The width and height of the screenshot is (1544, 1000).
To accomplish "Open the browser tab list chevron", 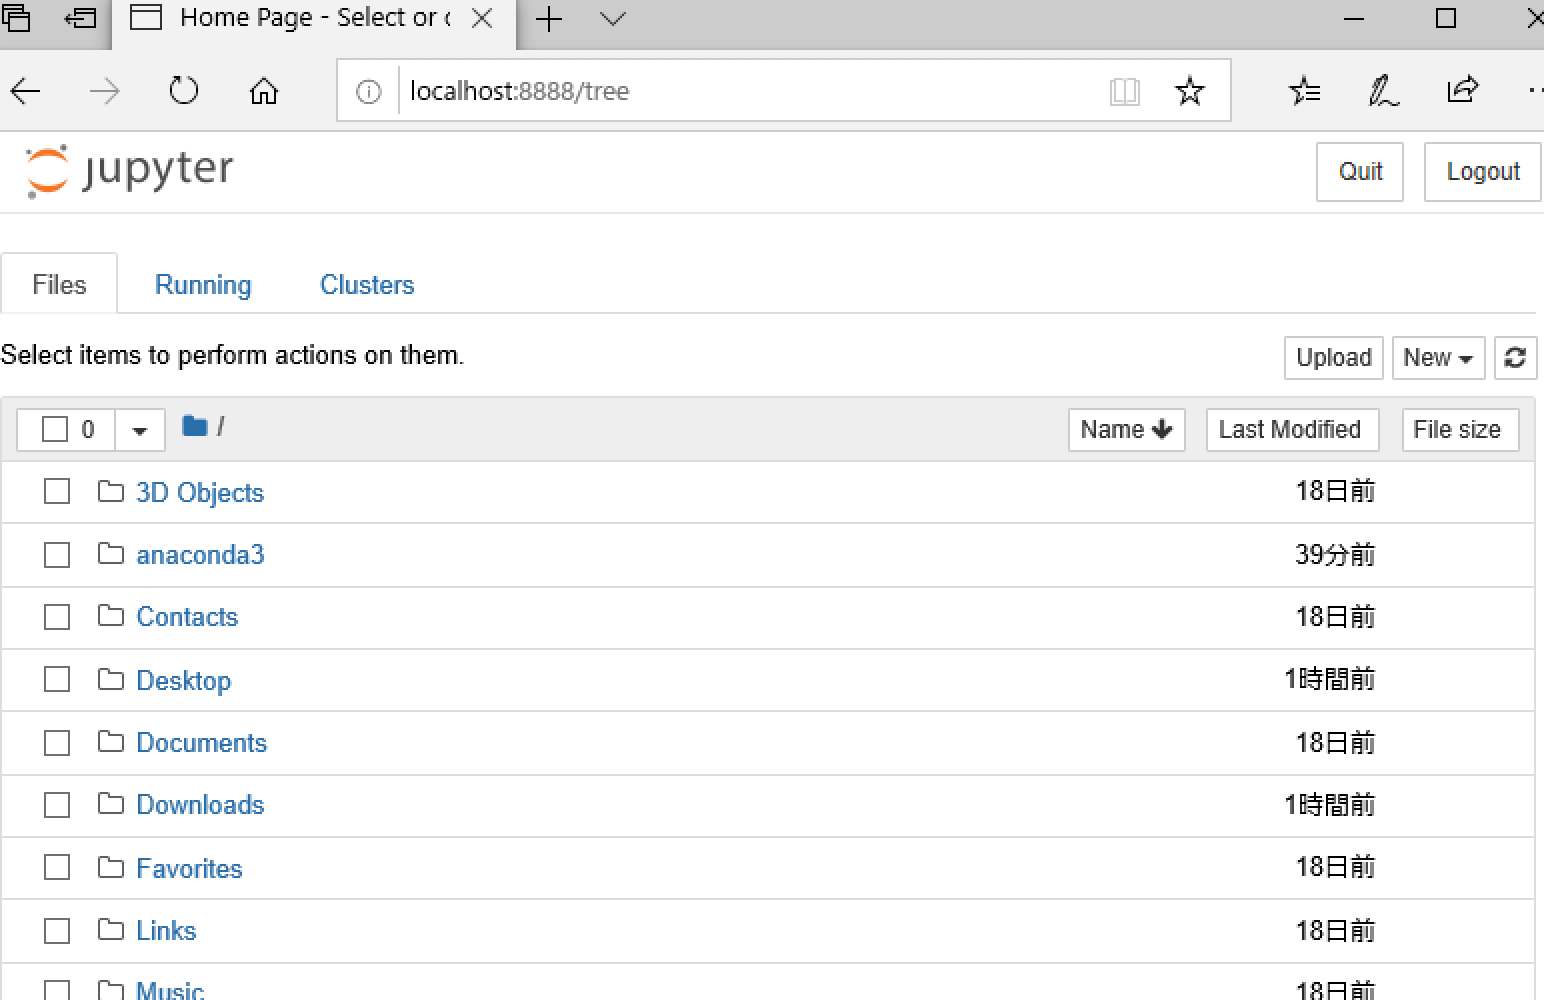I will point(613,19).
